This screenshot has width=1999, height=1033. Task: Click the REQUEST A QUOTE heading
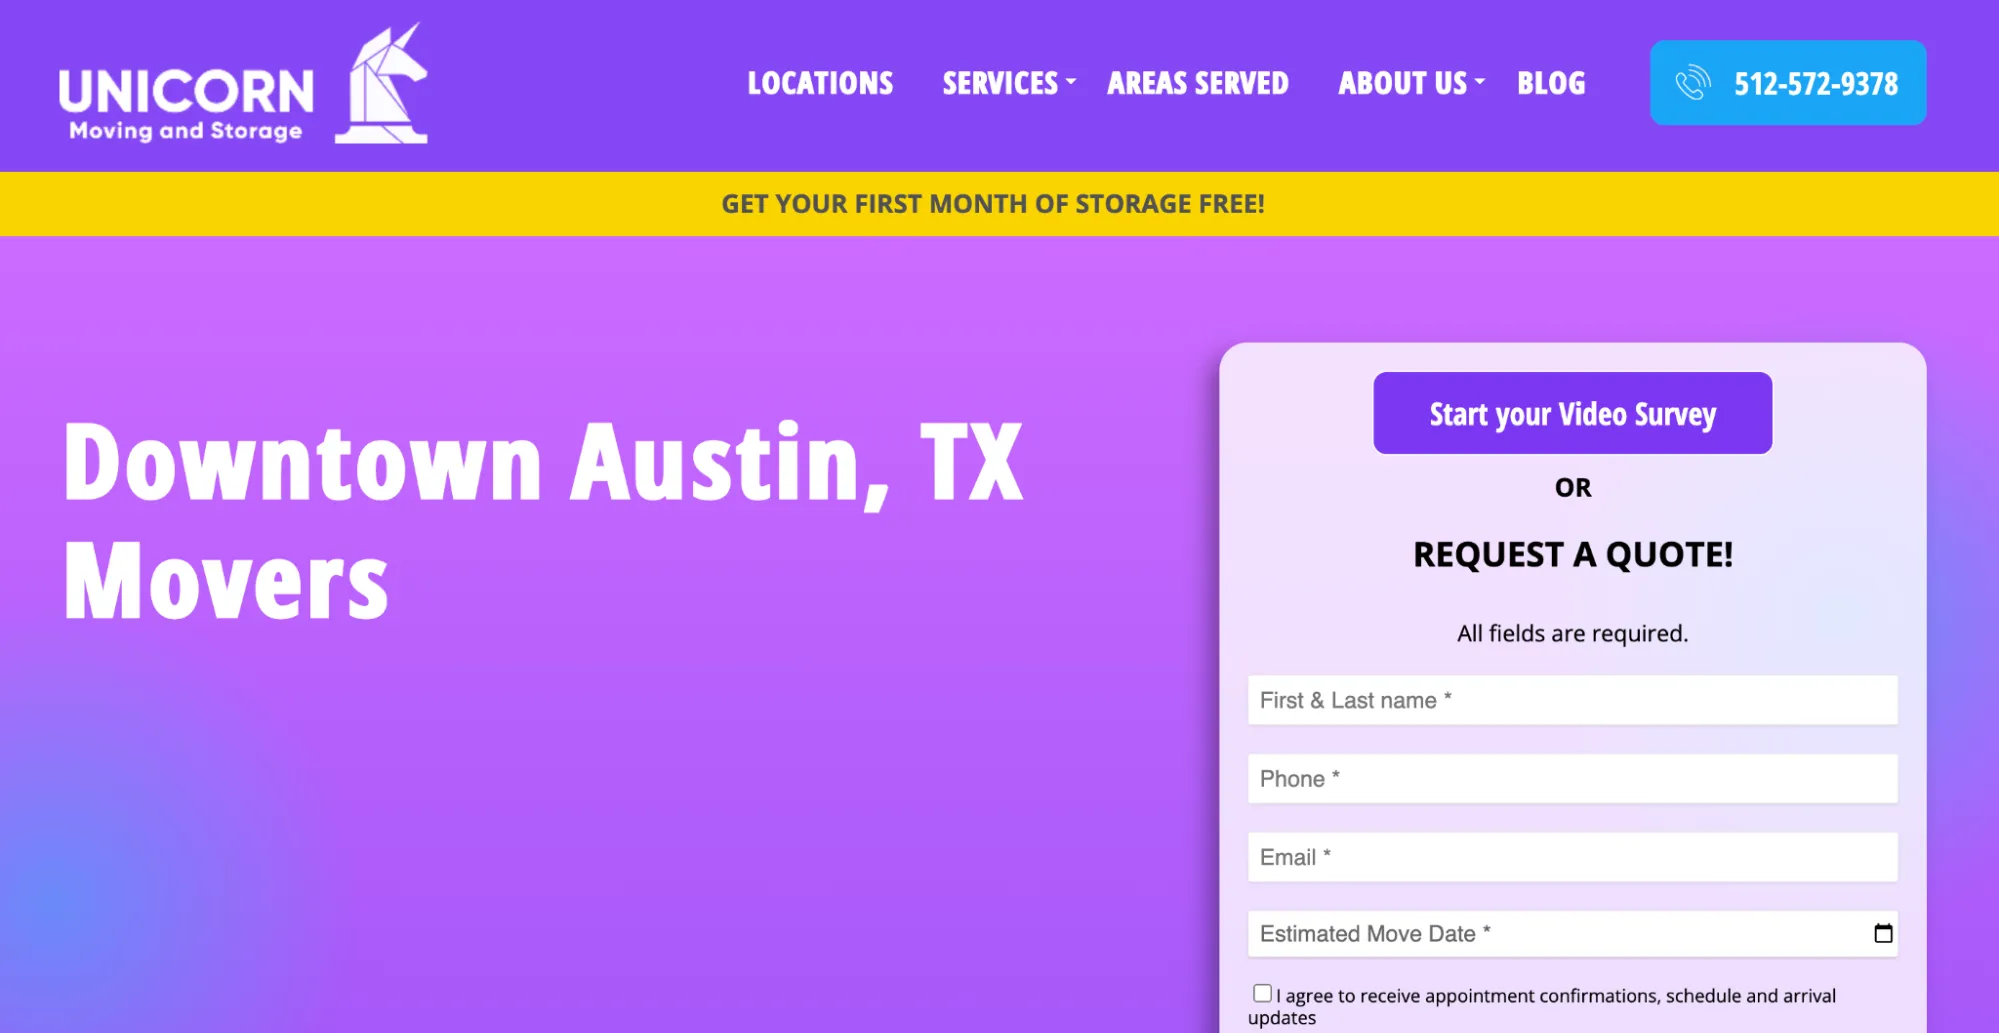[x=1572, y=554]
